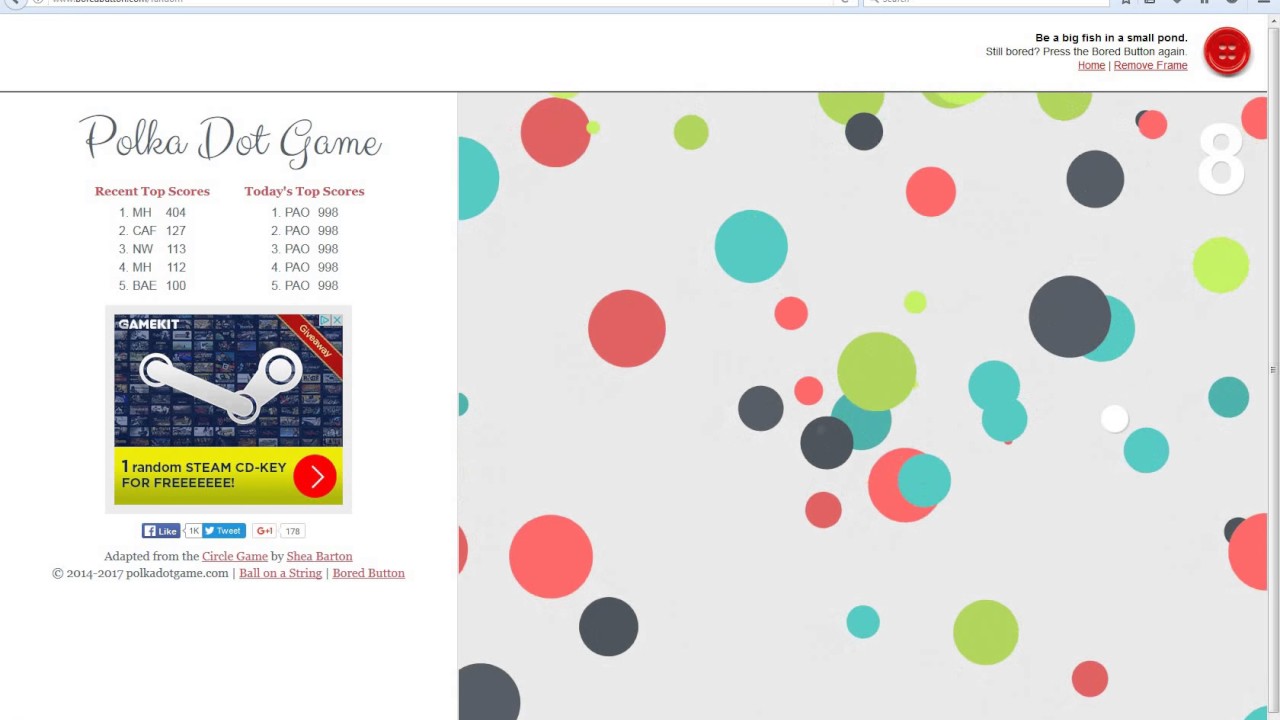Click the red Bored Button icon

tap(1227, 52)
